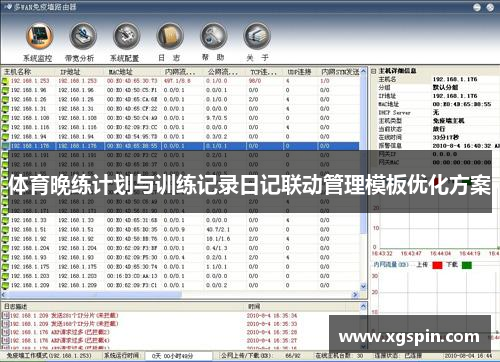Click status bar date 2010-08-04 16:44
The width and height of the screenshot is (500, 362).
tap(468, 356)
